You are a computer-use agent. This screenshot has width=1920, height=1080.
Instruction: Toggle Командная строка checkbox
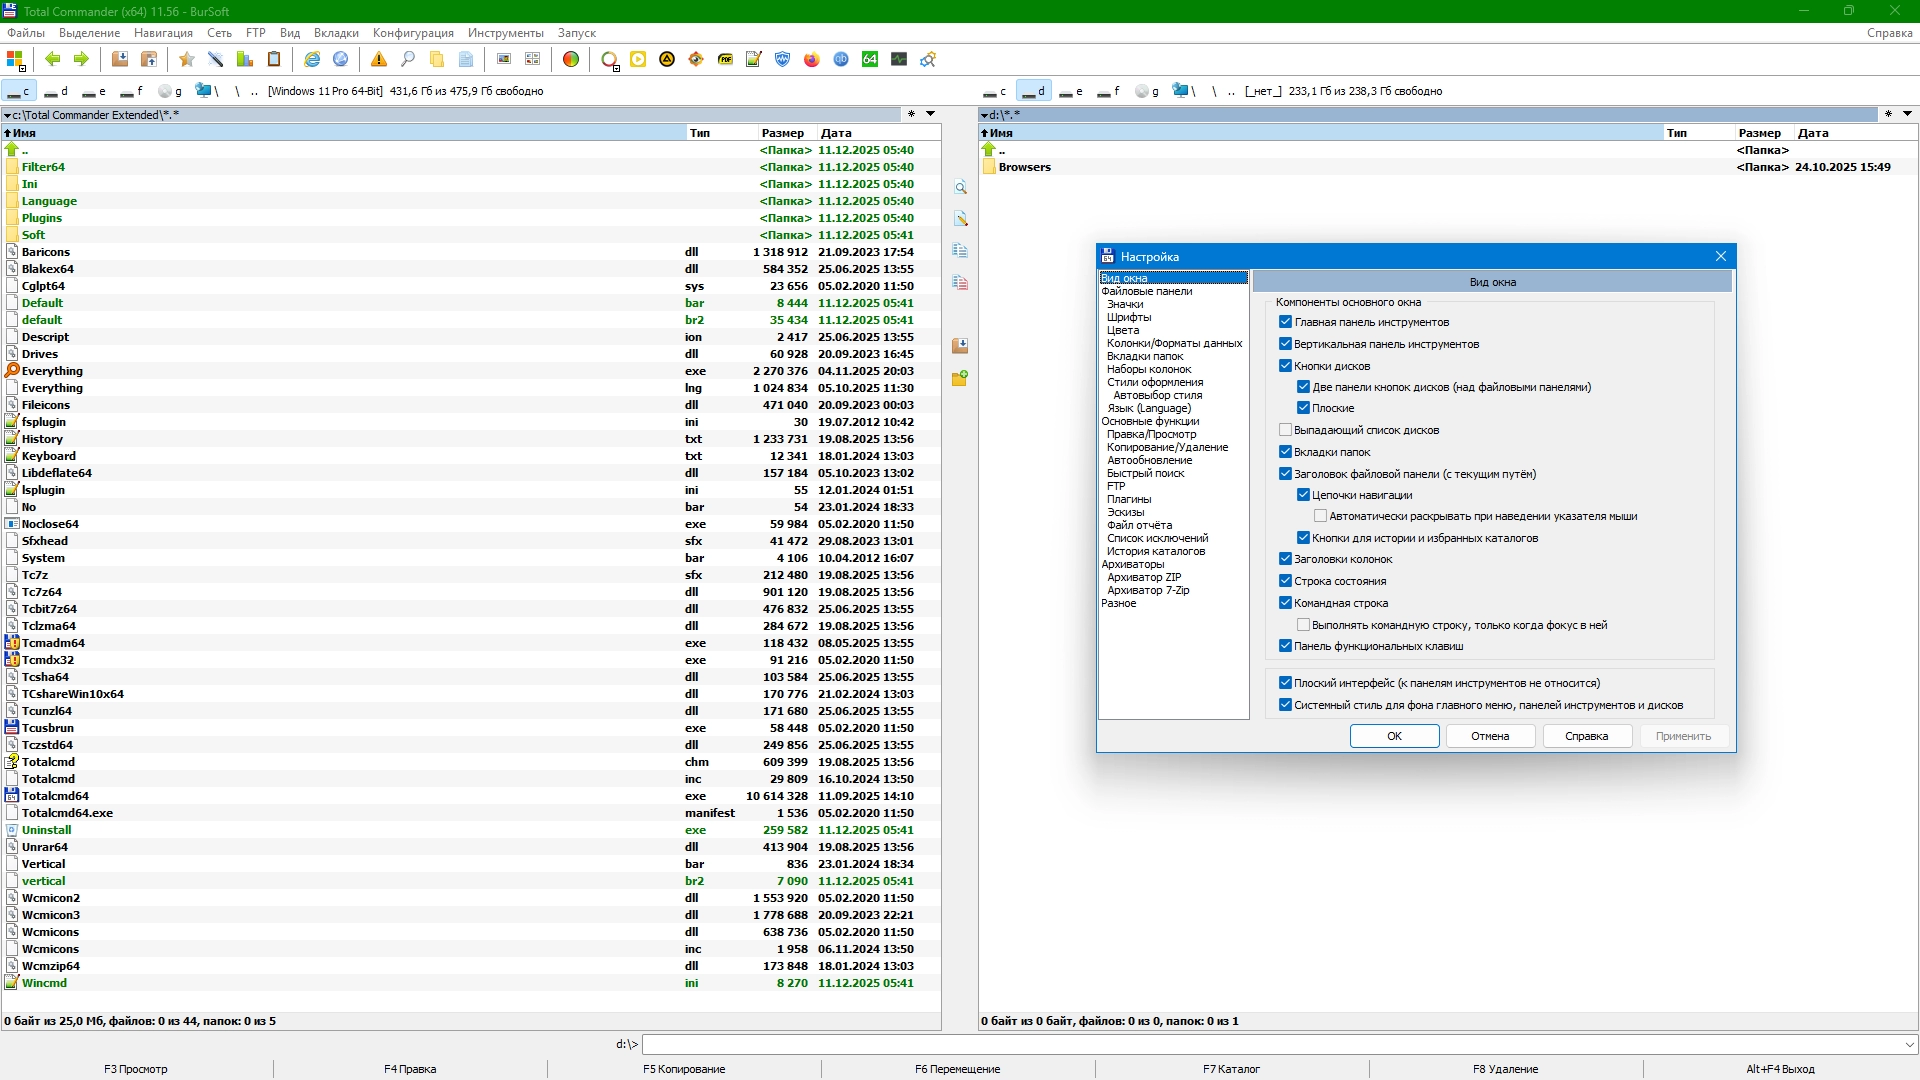(x=1286, y=603)
